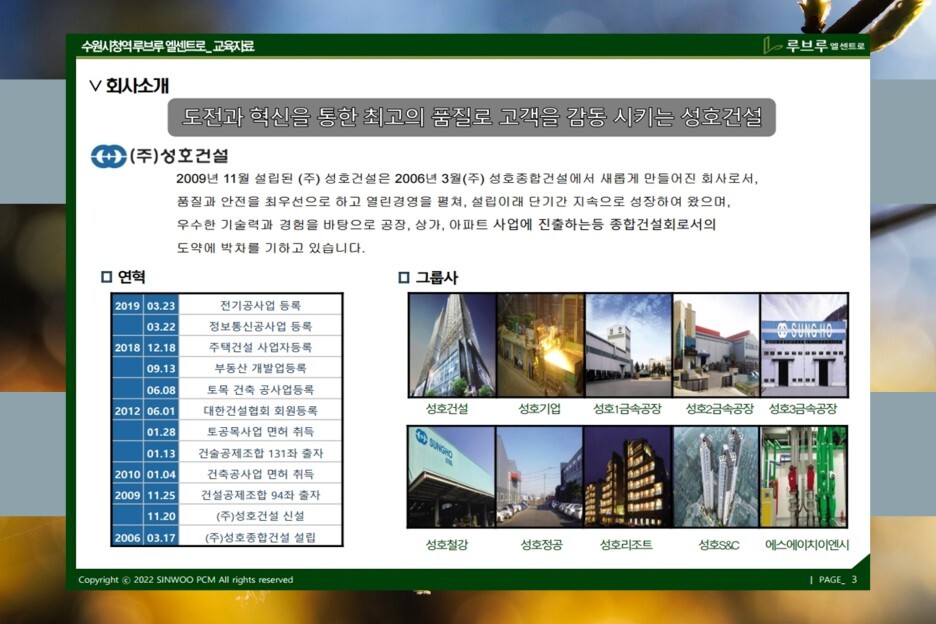936x624 pixels.
Task: Click the 2009 year cell
Action: point(127,494)
